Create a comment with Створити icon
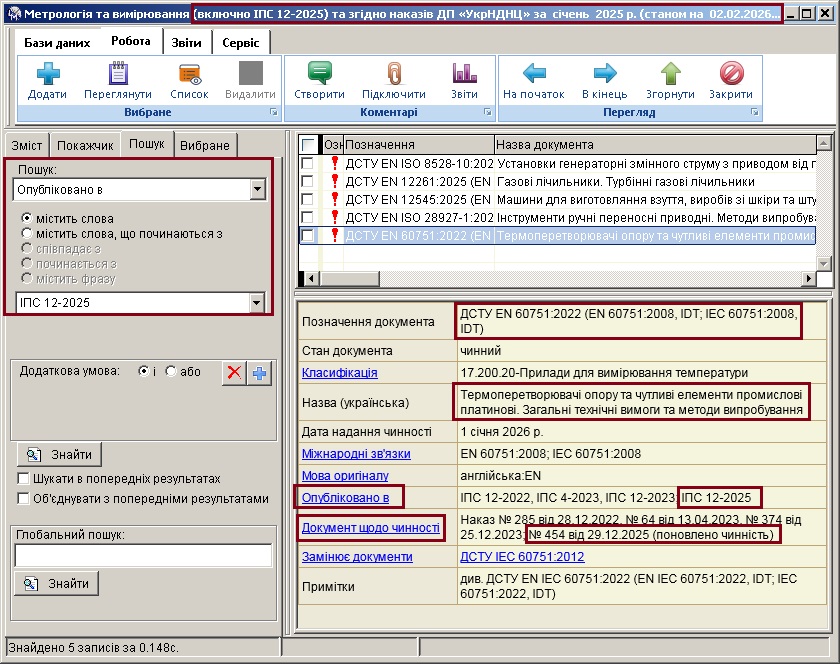This screenshot has width=840, height=664. click(319, 75)
